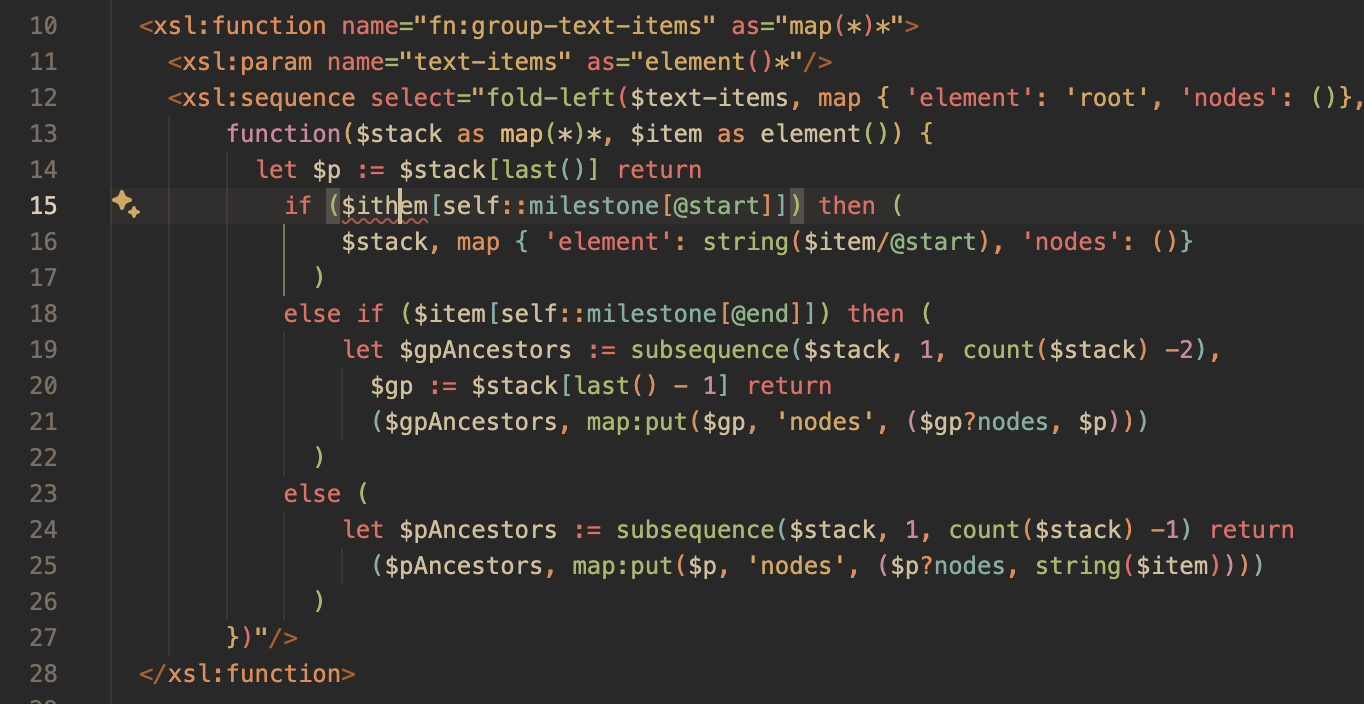The width and height of the screenshot is (1364, 704).
Task: Click the opening xsl:function tag name
Action: [x=240, y=25]
